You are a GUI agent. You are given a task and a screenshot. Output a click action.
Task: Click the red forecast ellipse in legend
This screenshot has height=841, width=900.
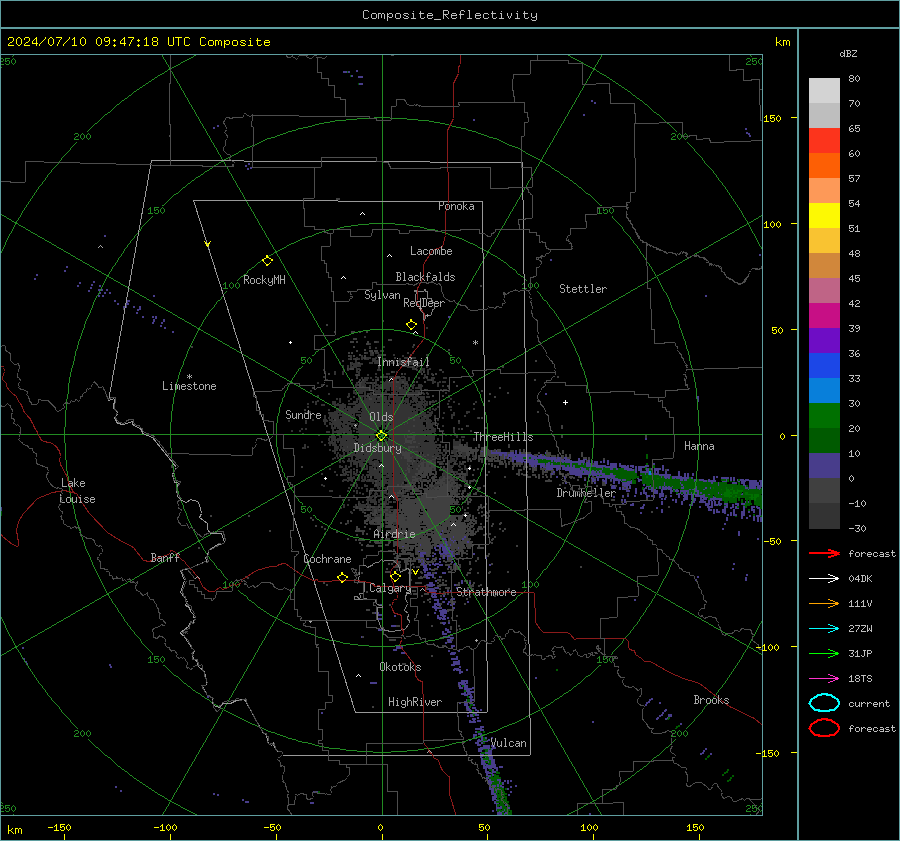(x=824, y=728)
